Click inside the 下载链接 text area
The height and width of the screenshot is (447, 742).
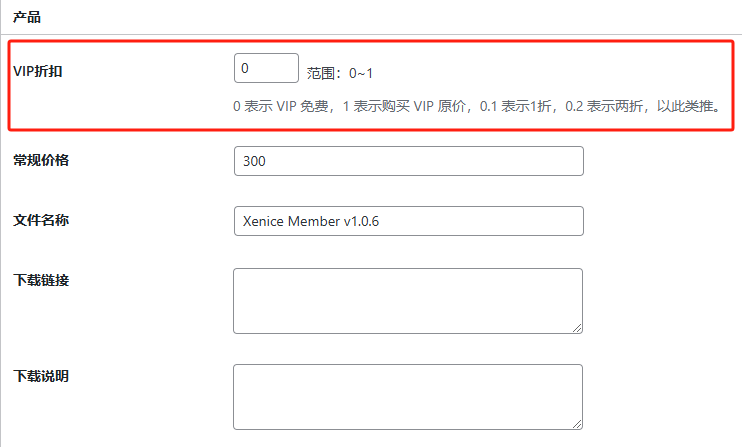point(407,300)
